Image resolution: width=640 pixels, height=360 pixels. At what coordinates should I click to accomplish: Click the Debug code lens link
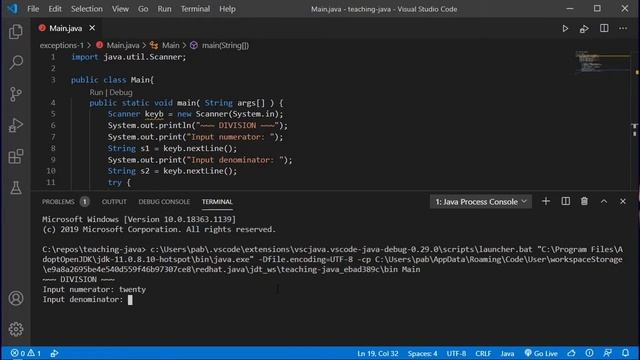click(121, 92)
